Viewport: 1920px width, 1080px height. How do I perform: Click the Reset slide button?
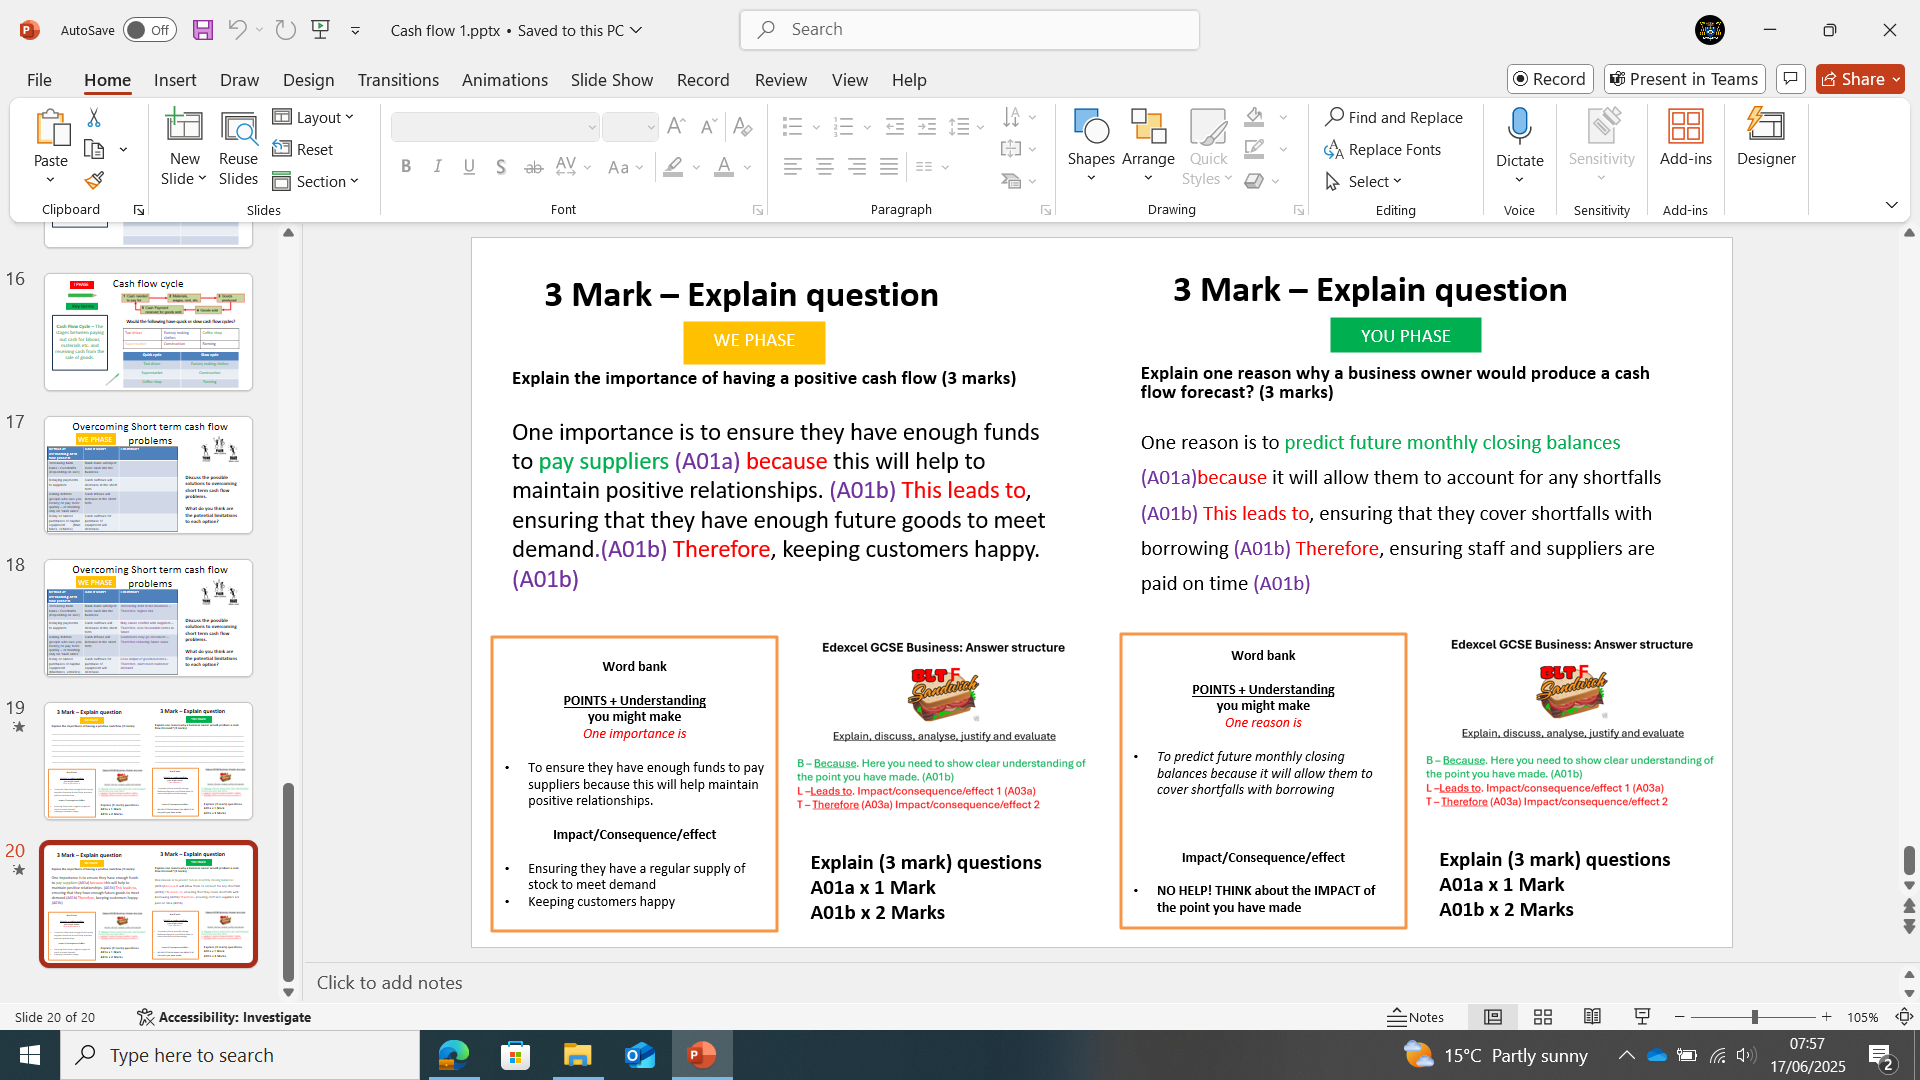[x=303, y=150]
